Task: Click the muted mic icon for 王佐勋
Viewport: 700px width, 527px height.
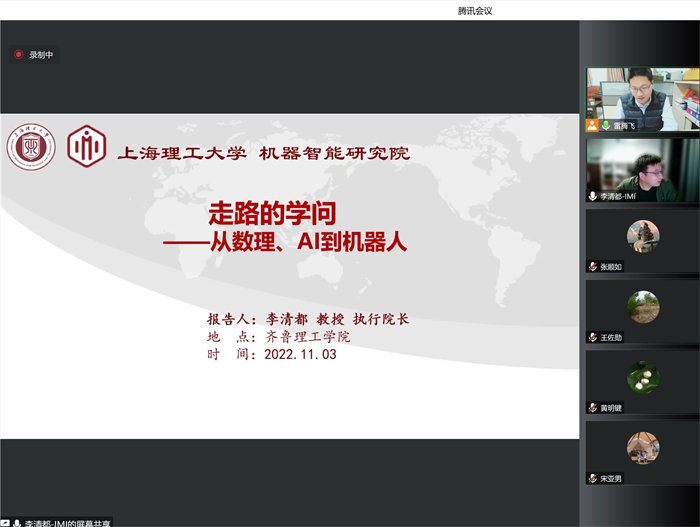Action: tap(592, 337)
